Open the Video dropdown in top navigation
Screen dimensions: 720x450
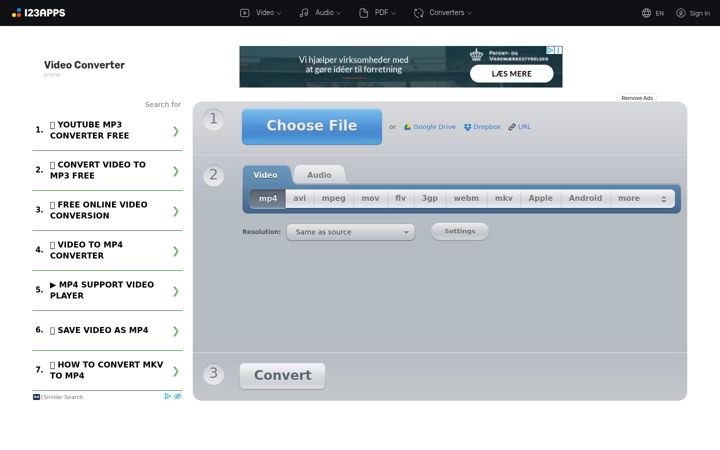[260, 13]
